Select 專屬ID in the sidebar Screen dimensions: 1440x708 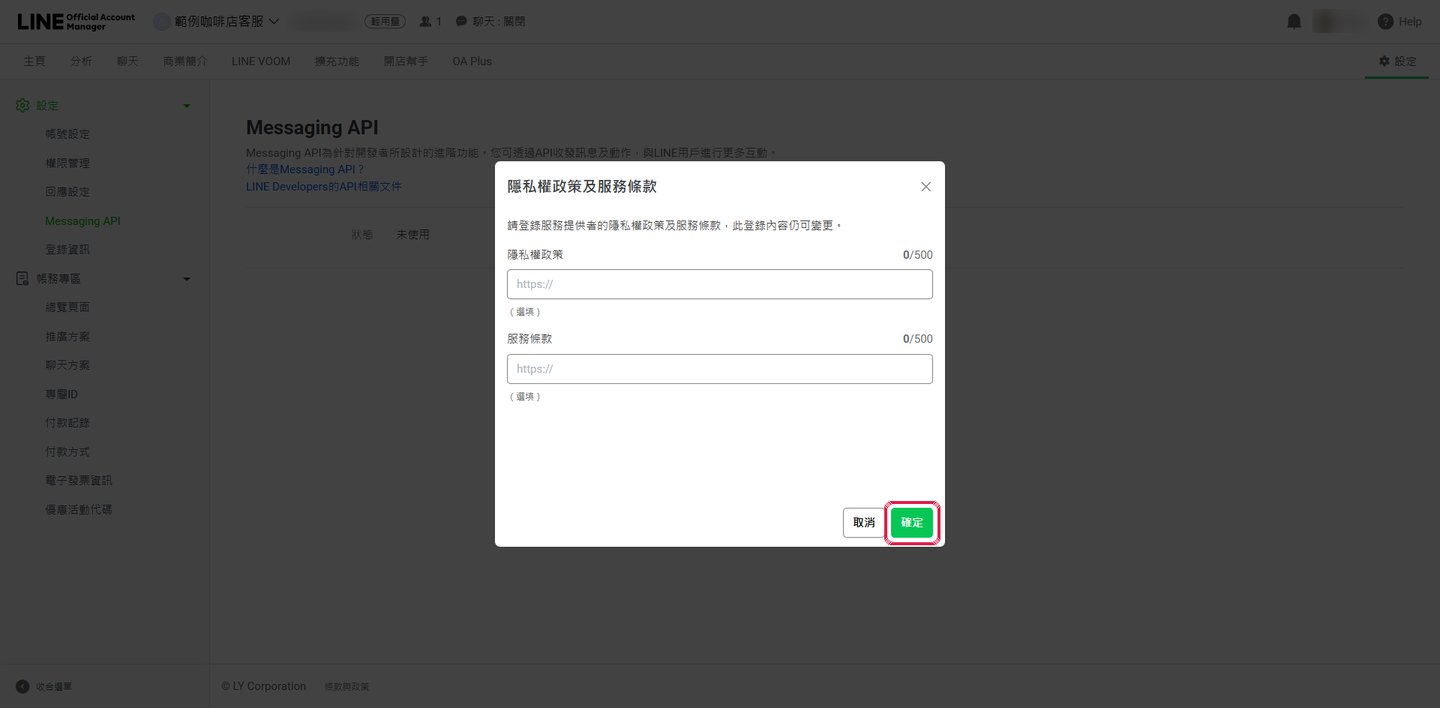point(62,394)
